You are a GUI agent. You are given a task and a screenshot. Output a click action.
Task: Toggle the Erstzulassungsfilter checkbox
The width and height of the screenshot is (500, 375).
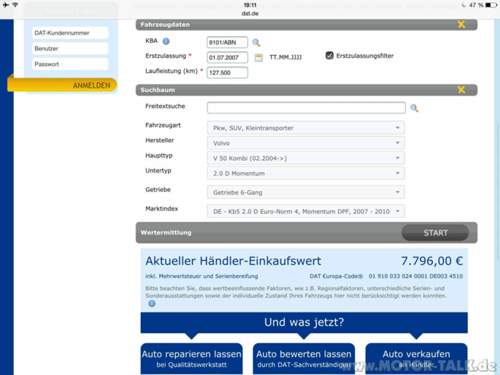tap(329, 56)
